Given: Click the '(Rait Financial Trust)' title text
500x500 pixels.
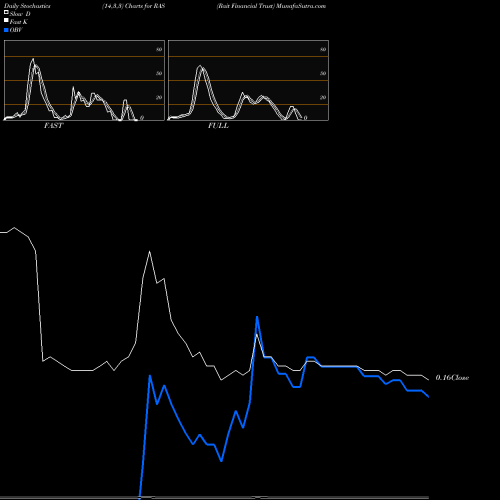Looking at the screenshot, I should tap(246, 6).
